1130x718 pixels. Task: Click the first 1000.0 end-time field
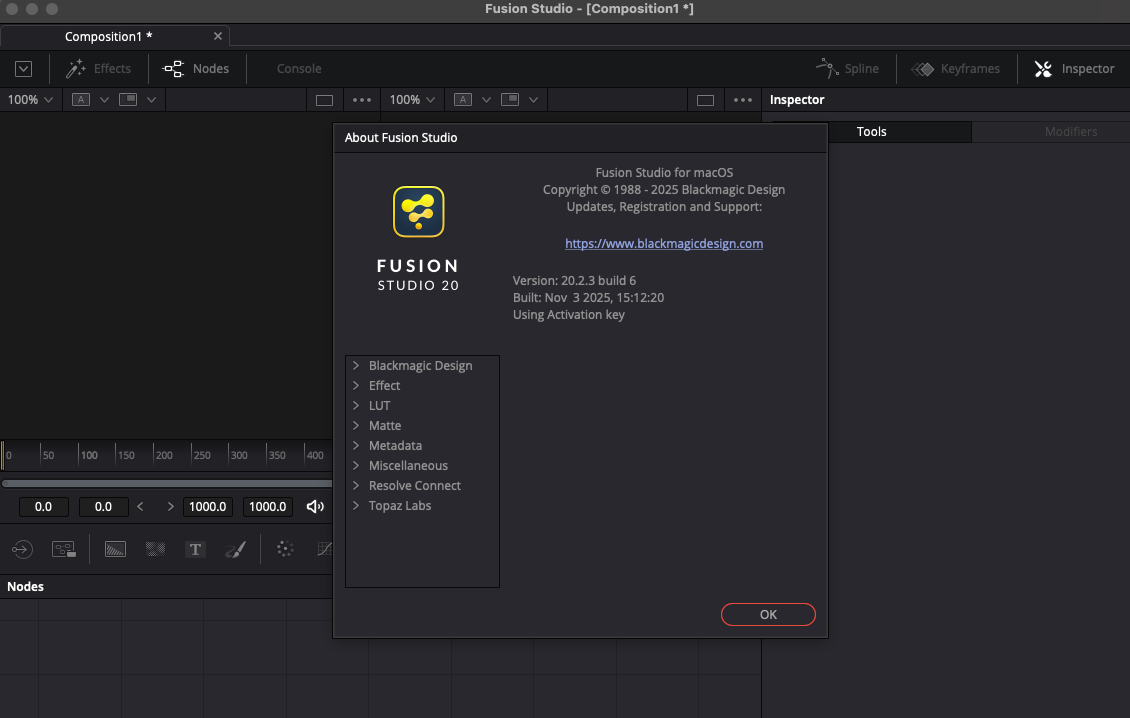pyautogui.click(x=208, y=507)
